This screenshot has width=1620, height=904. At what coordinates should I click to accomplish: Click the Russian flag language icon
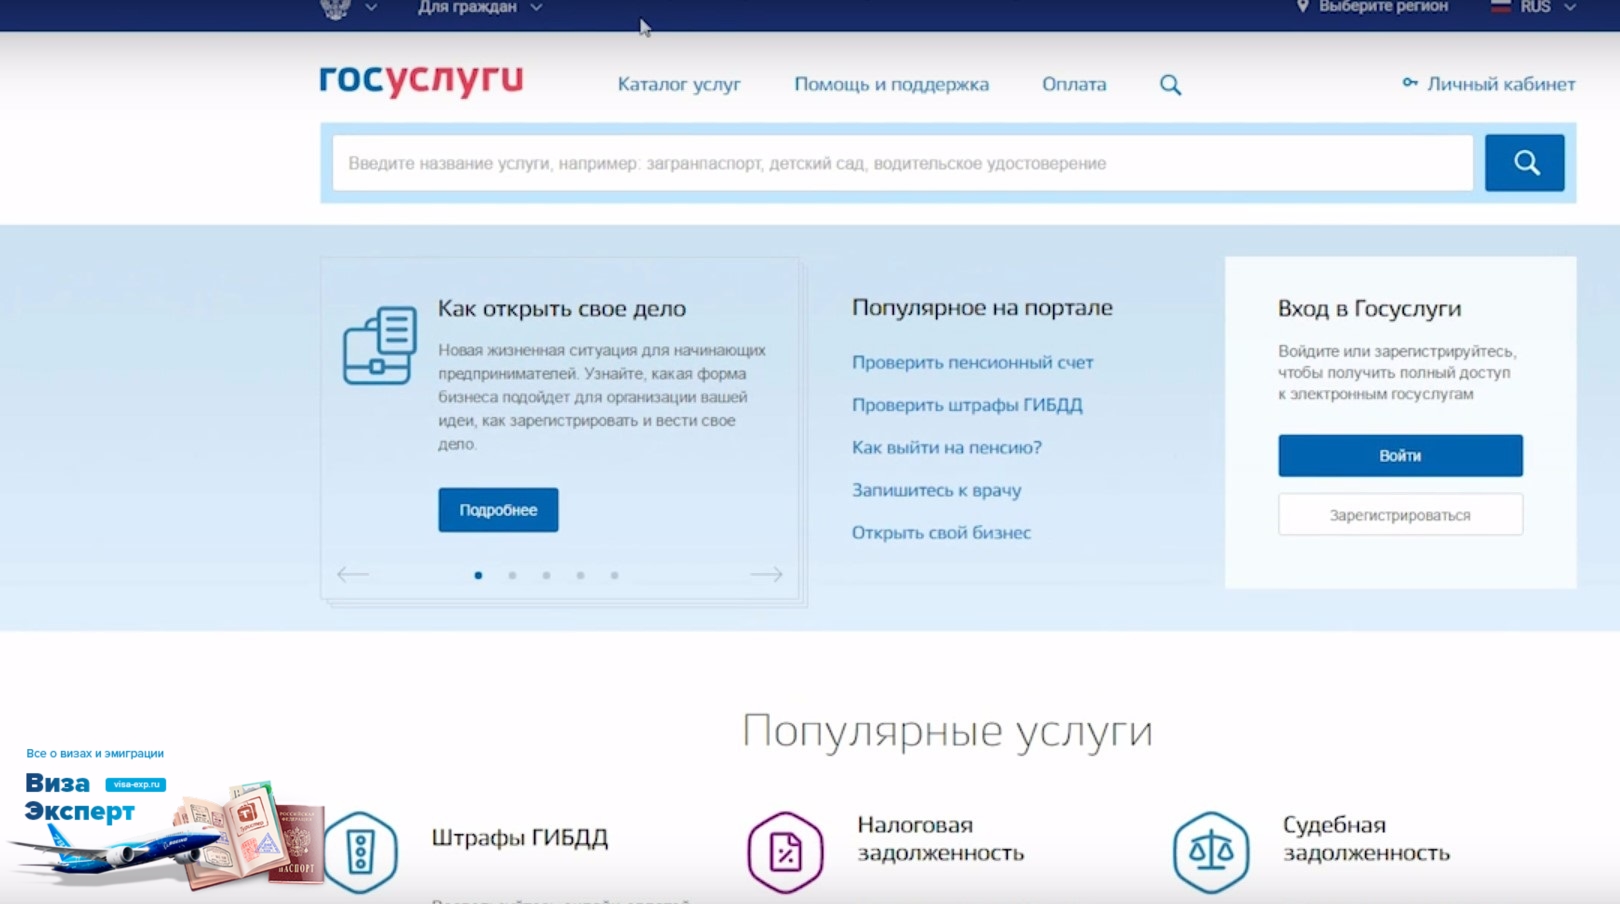click(1501, 6)
